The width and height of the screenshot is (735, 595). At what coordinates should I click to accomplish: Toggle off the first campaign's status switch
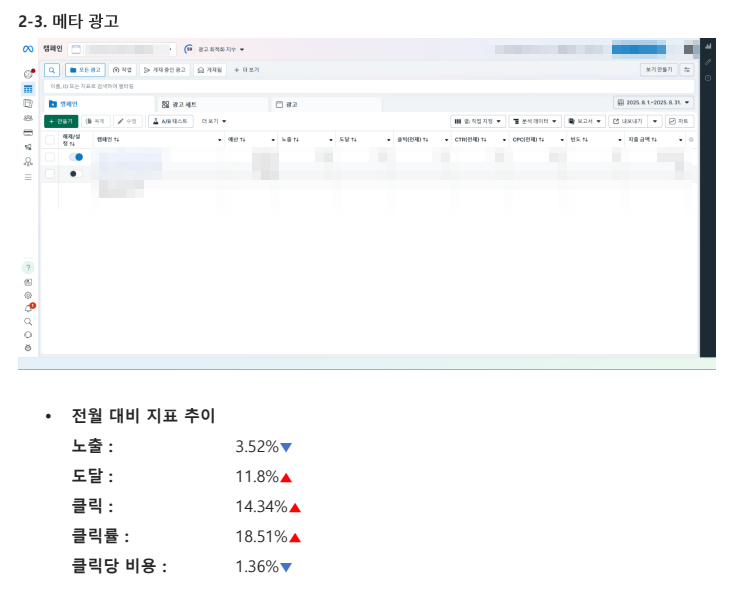[75, 157]
